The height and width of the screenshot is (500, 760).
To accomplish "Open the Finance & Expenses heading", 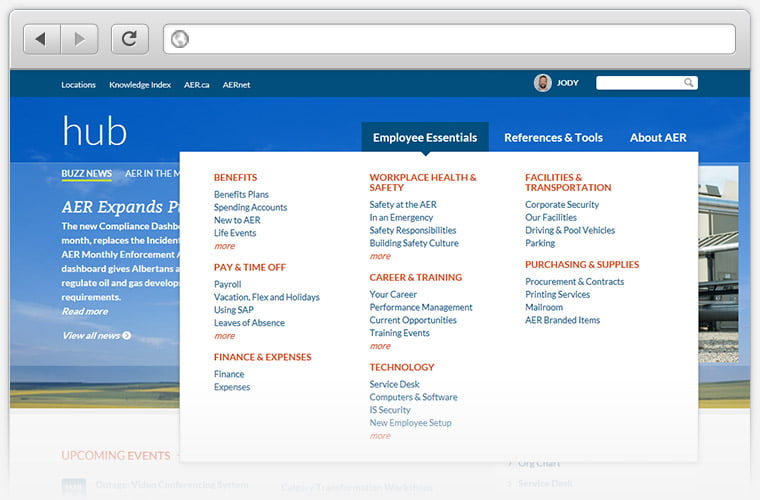I will [263, 357].
